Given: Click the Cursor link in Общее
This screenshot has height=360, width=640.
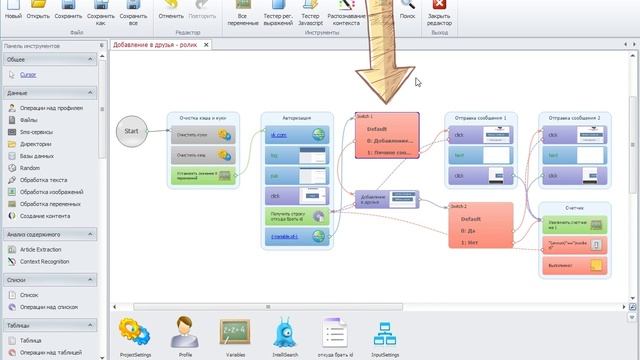Looking at the screenshot, I should tap(28, 75).
